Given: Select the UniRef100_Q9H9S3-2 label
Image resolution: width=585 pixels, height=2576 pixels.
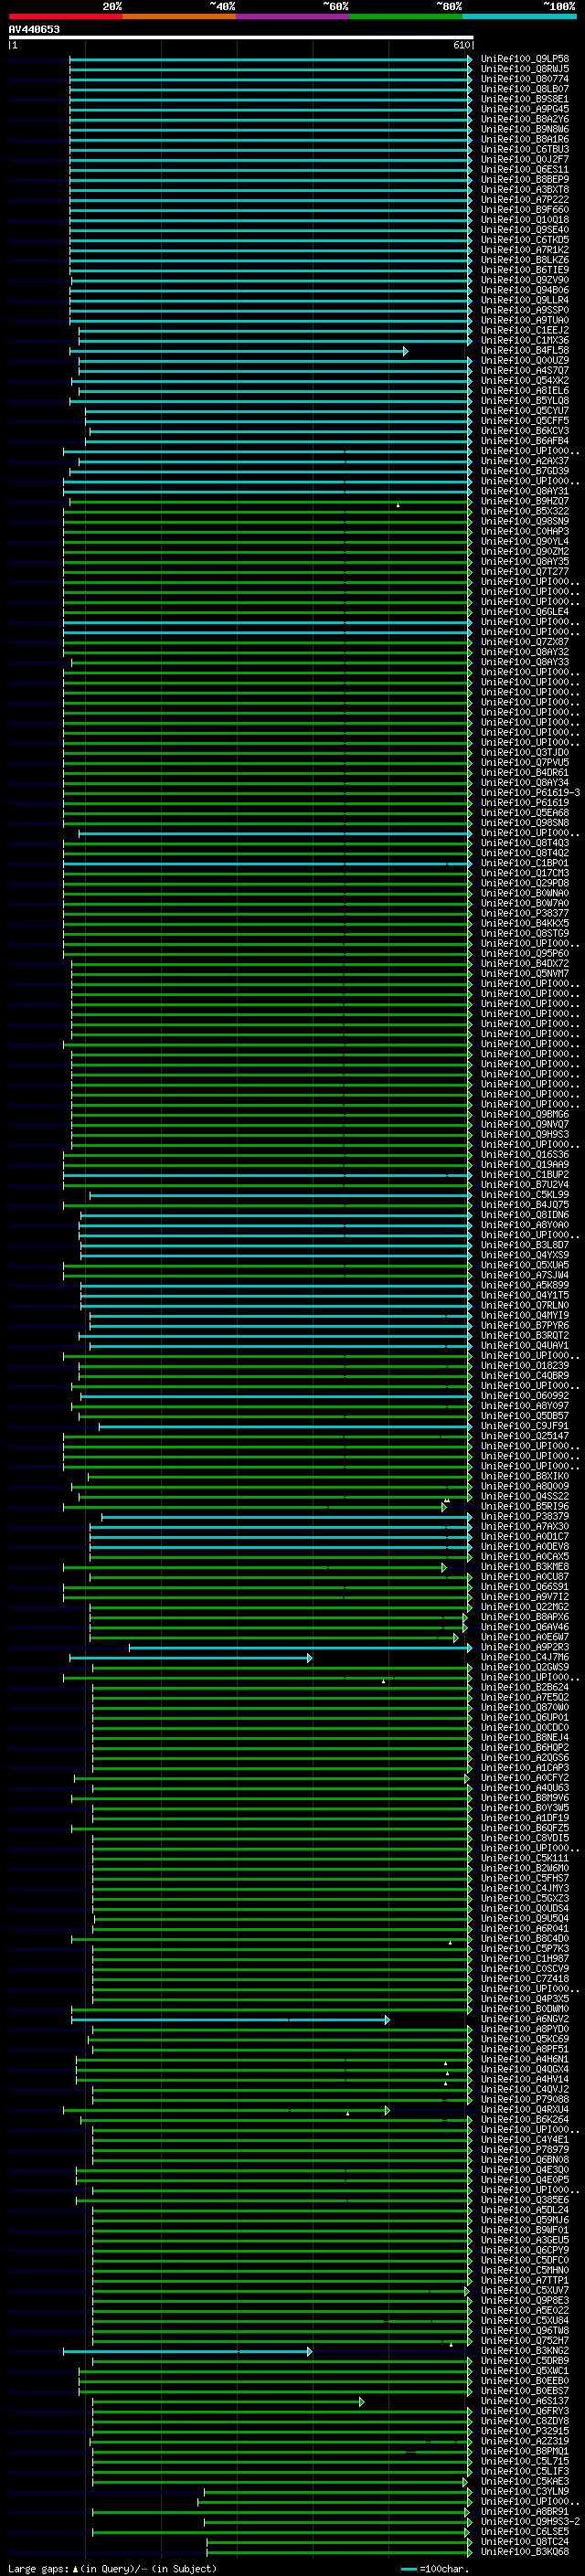Looking at the screenshot, I should (x=531, y=2522).
